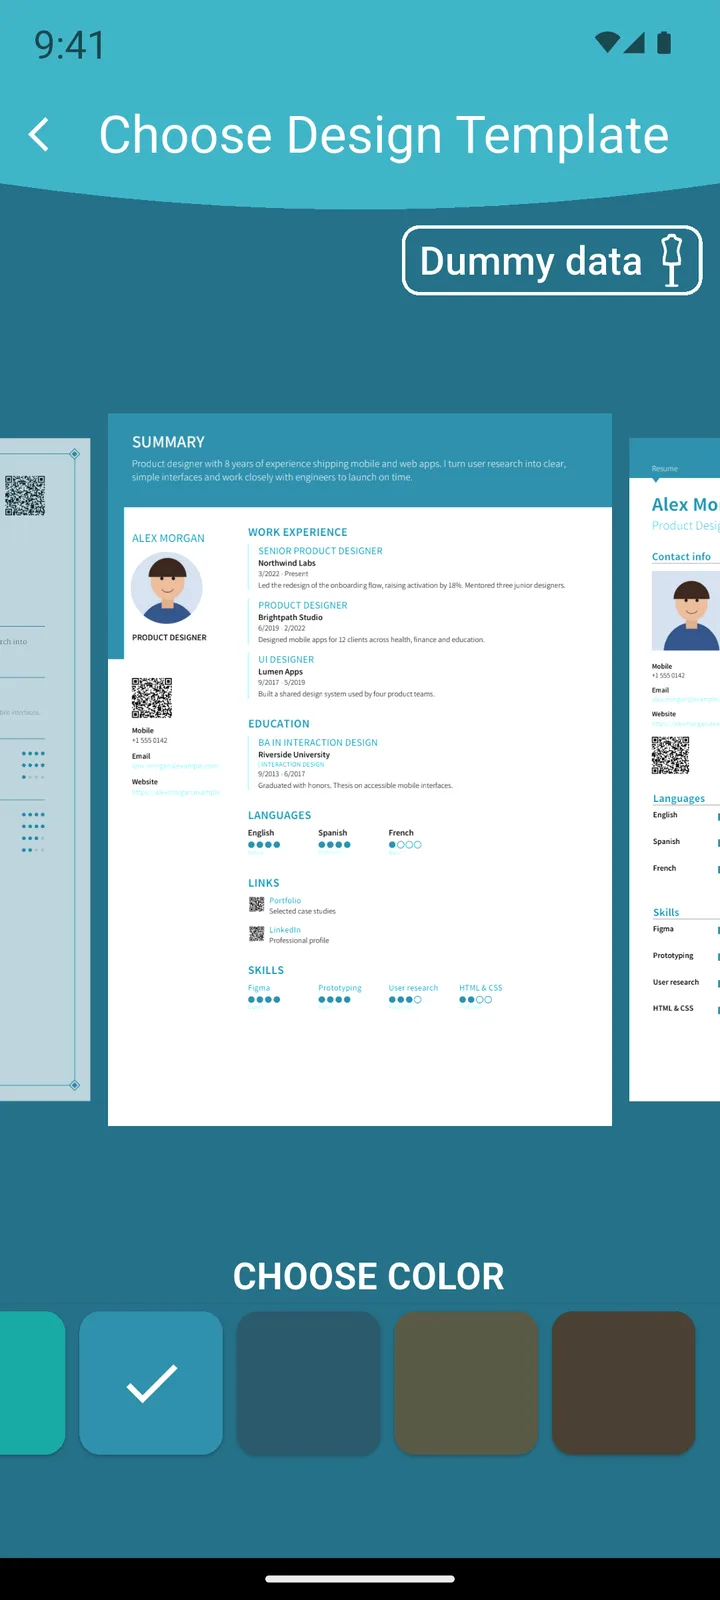This screenshot has width=720, height=1600.
Task: Tap BA IN INTERACTION DESIGN entry
Action: 318,743
